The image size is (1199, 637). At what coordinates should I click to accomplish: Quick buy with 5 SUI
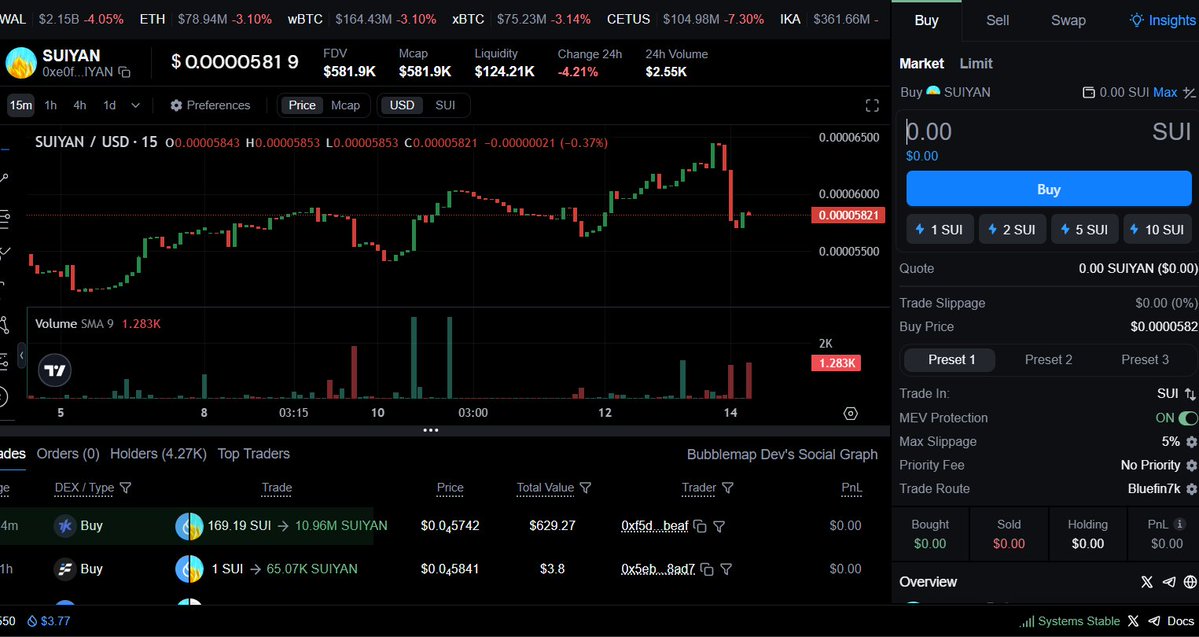(1084, 229)
